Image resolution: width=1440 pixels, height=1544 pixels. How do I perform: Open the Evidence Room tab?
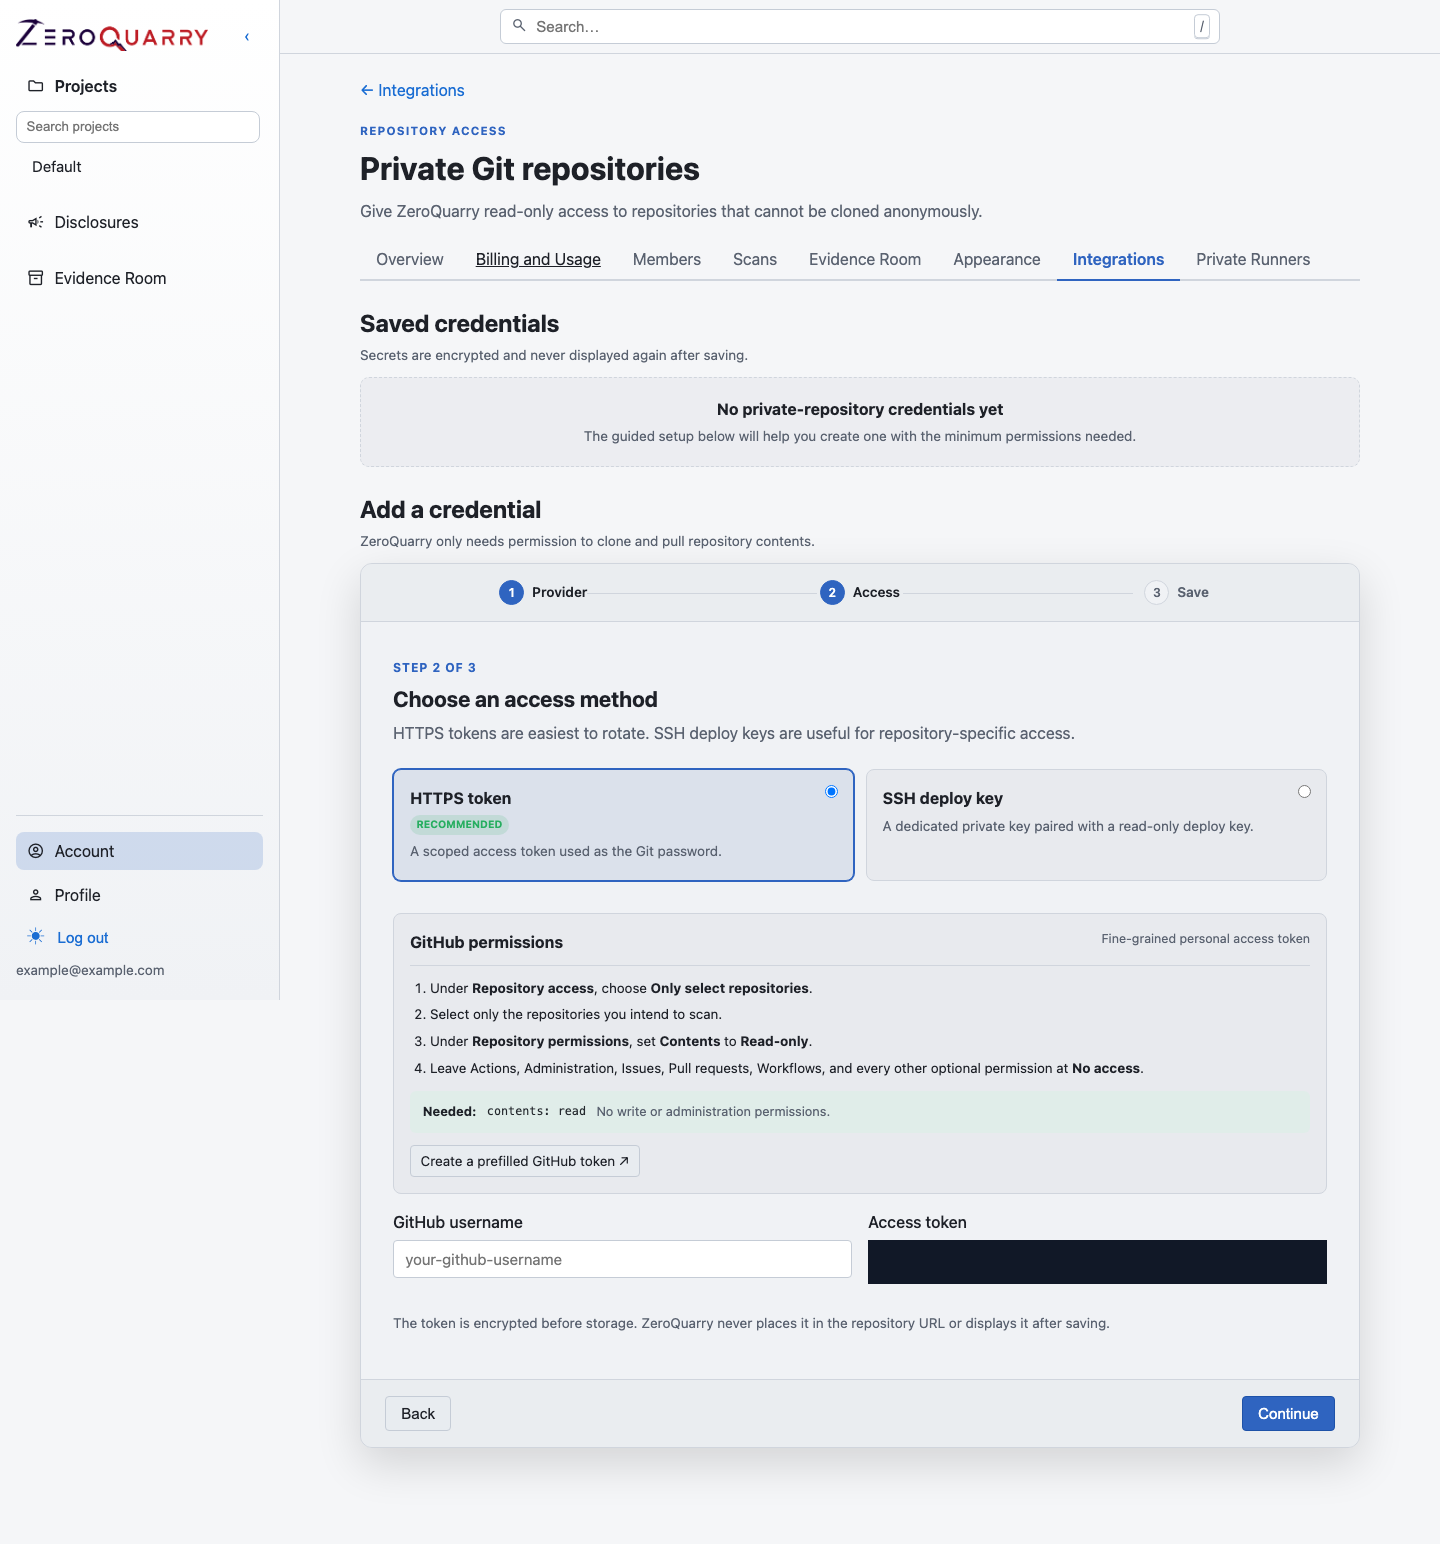pos(865,260)
